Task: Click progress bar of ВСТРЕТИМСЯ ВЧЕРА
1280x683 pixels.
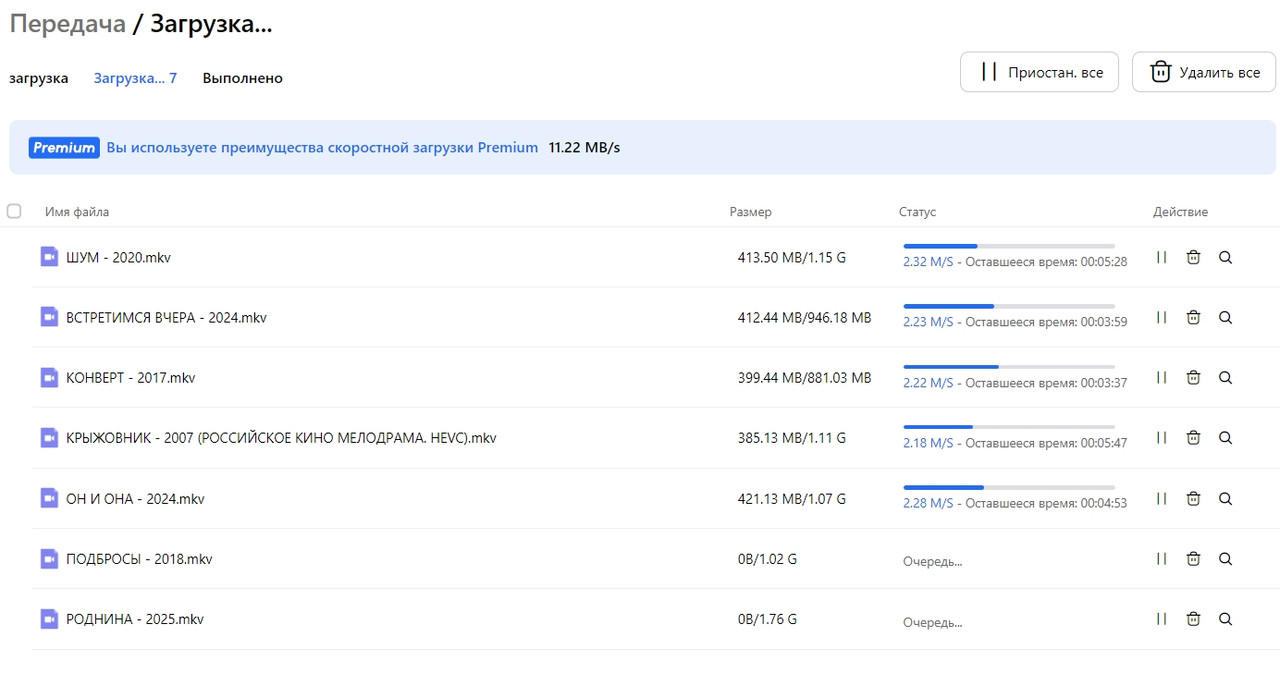Action: click(1009, 306)
